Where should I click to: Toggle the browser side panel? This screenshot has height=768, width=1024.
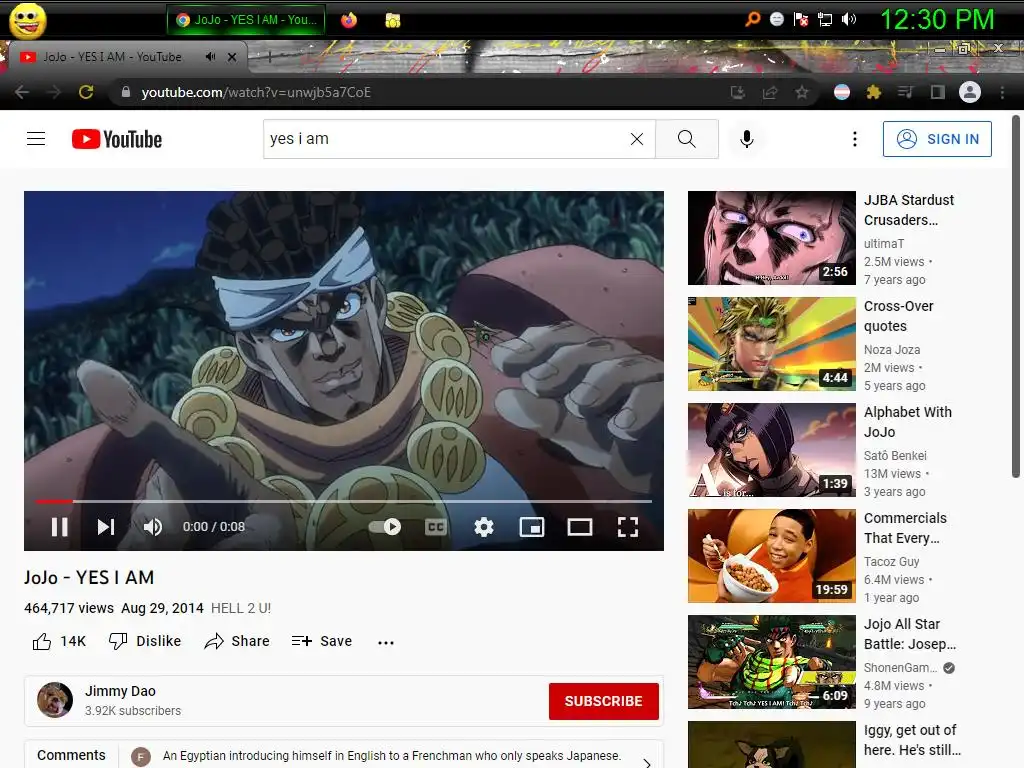click(x=937, y=92)
